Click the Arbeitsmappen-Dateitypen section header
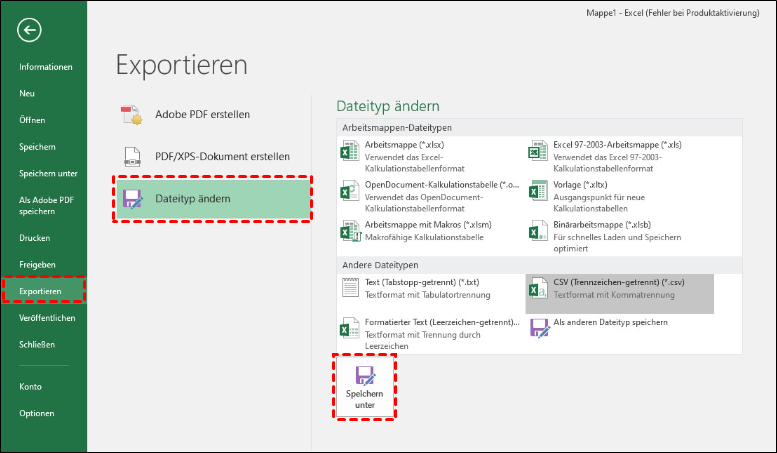Screen dimensions: 777x453 click(397, 128)
